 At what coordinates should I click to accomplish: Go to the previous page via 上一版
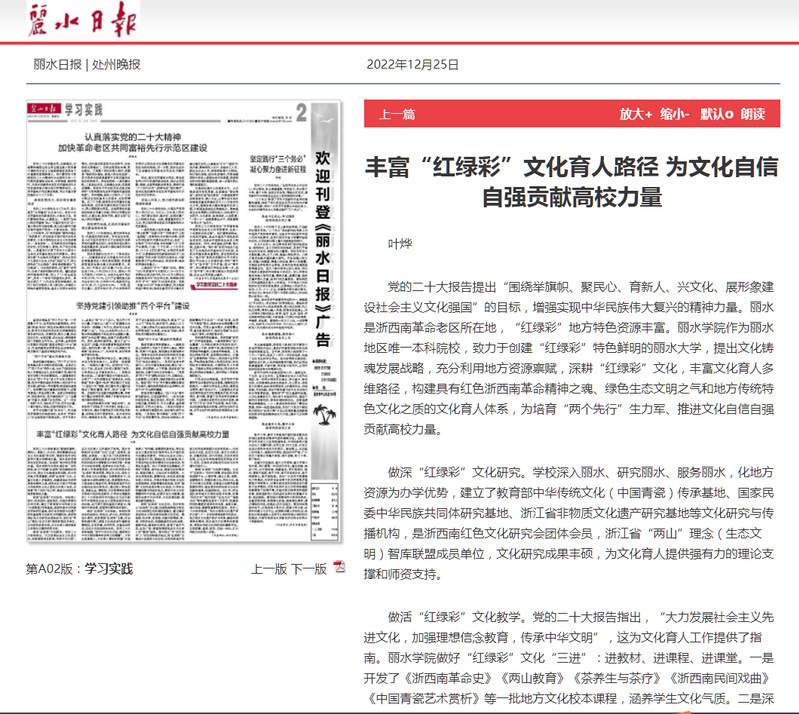coord(267,569)
